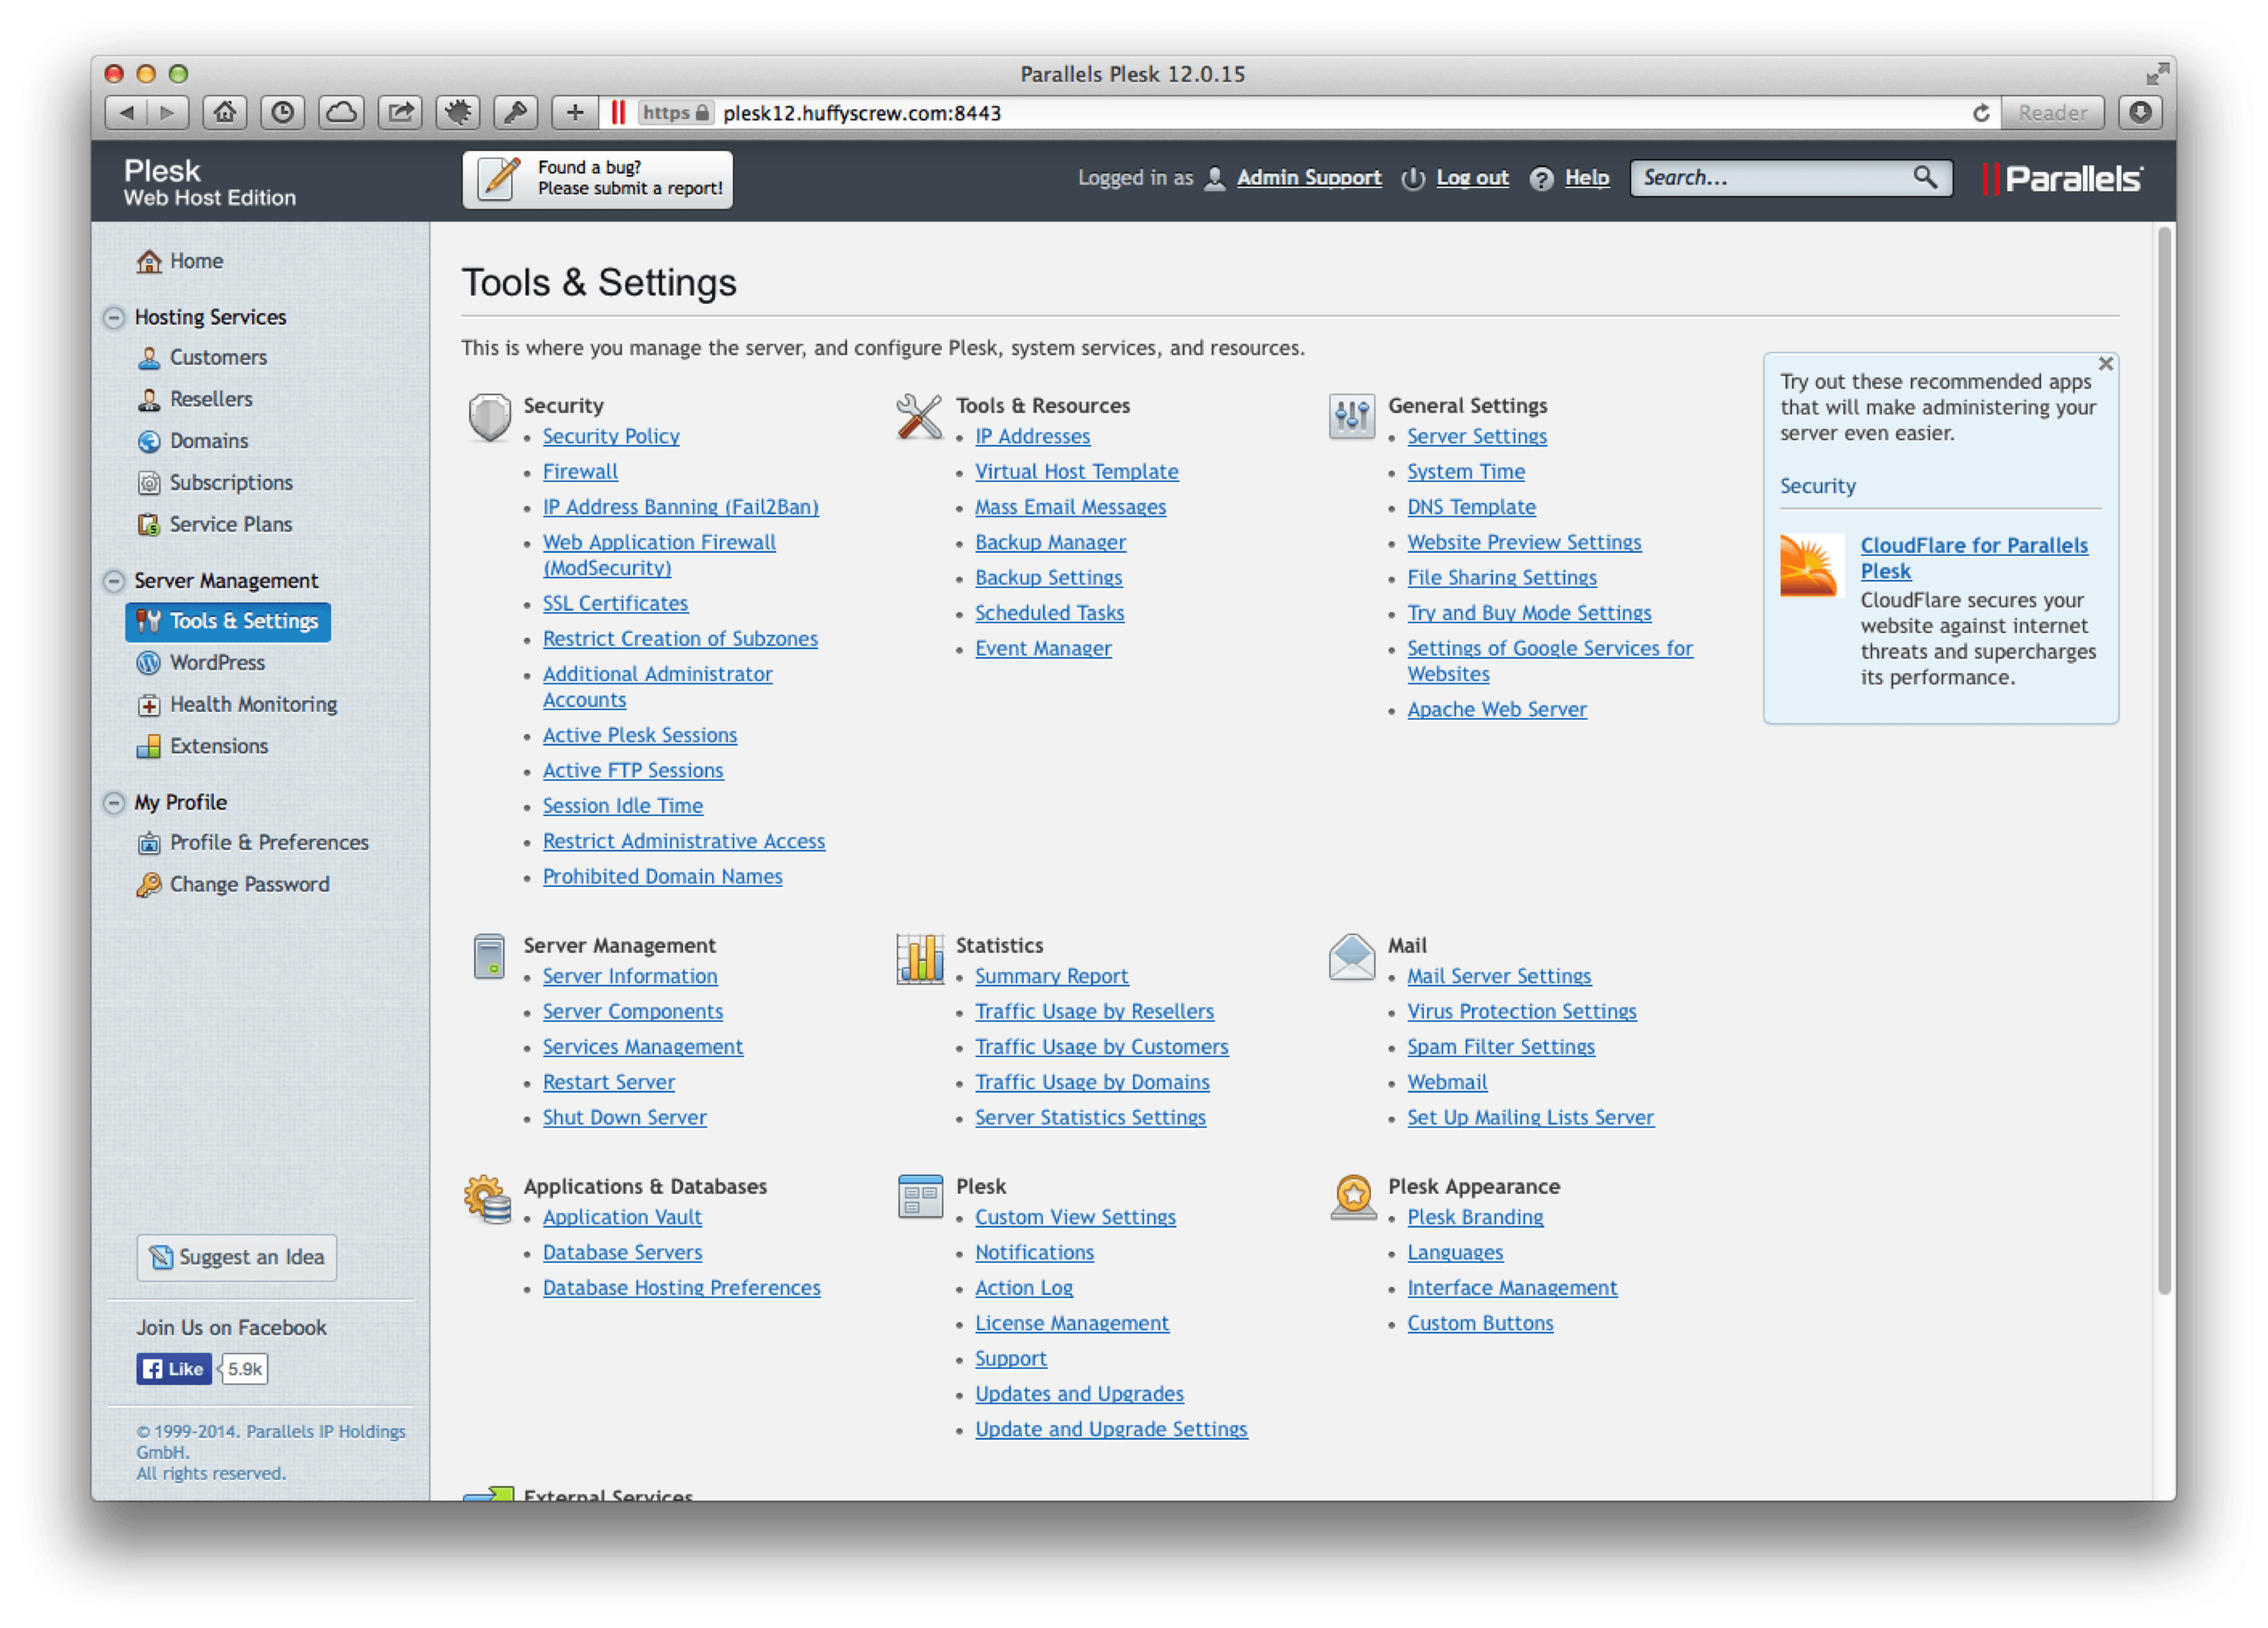Screen dimensions: 2268x1628
Task: Collapse the Hosting Services section
Action: (115, 317)
